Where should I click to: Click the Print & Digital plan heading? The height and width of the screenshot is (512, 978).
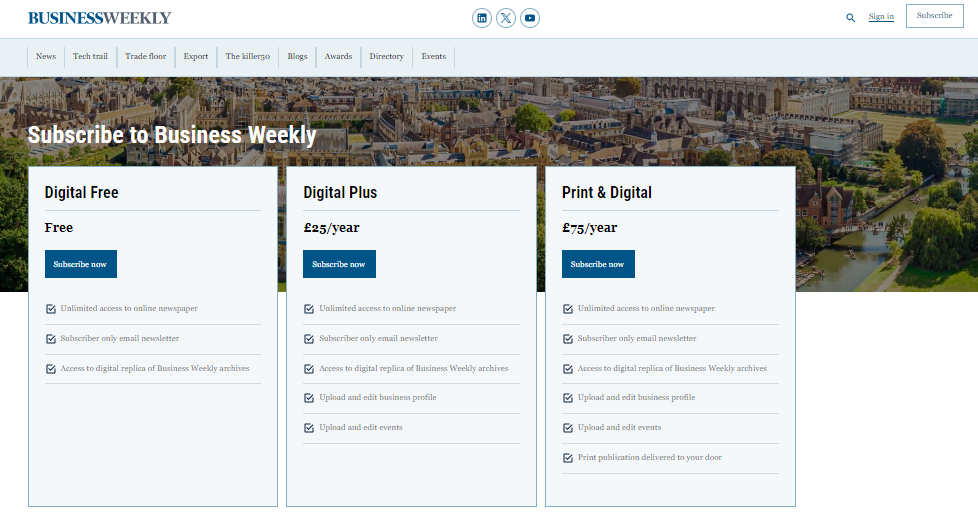tap(607, 193)
